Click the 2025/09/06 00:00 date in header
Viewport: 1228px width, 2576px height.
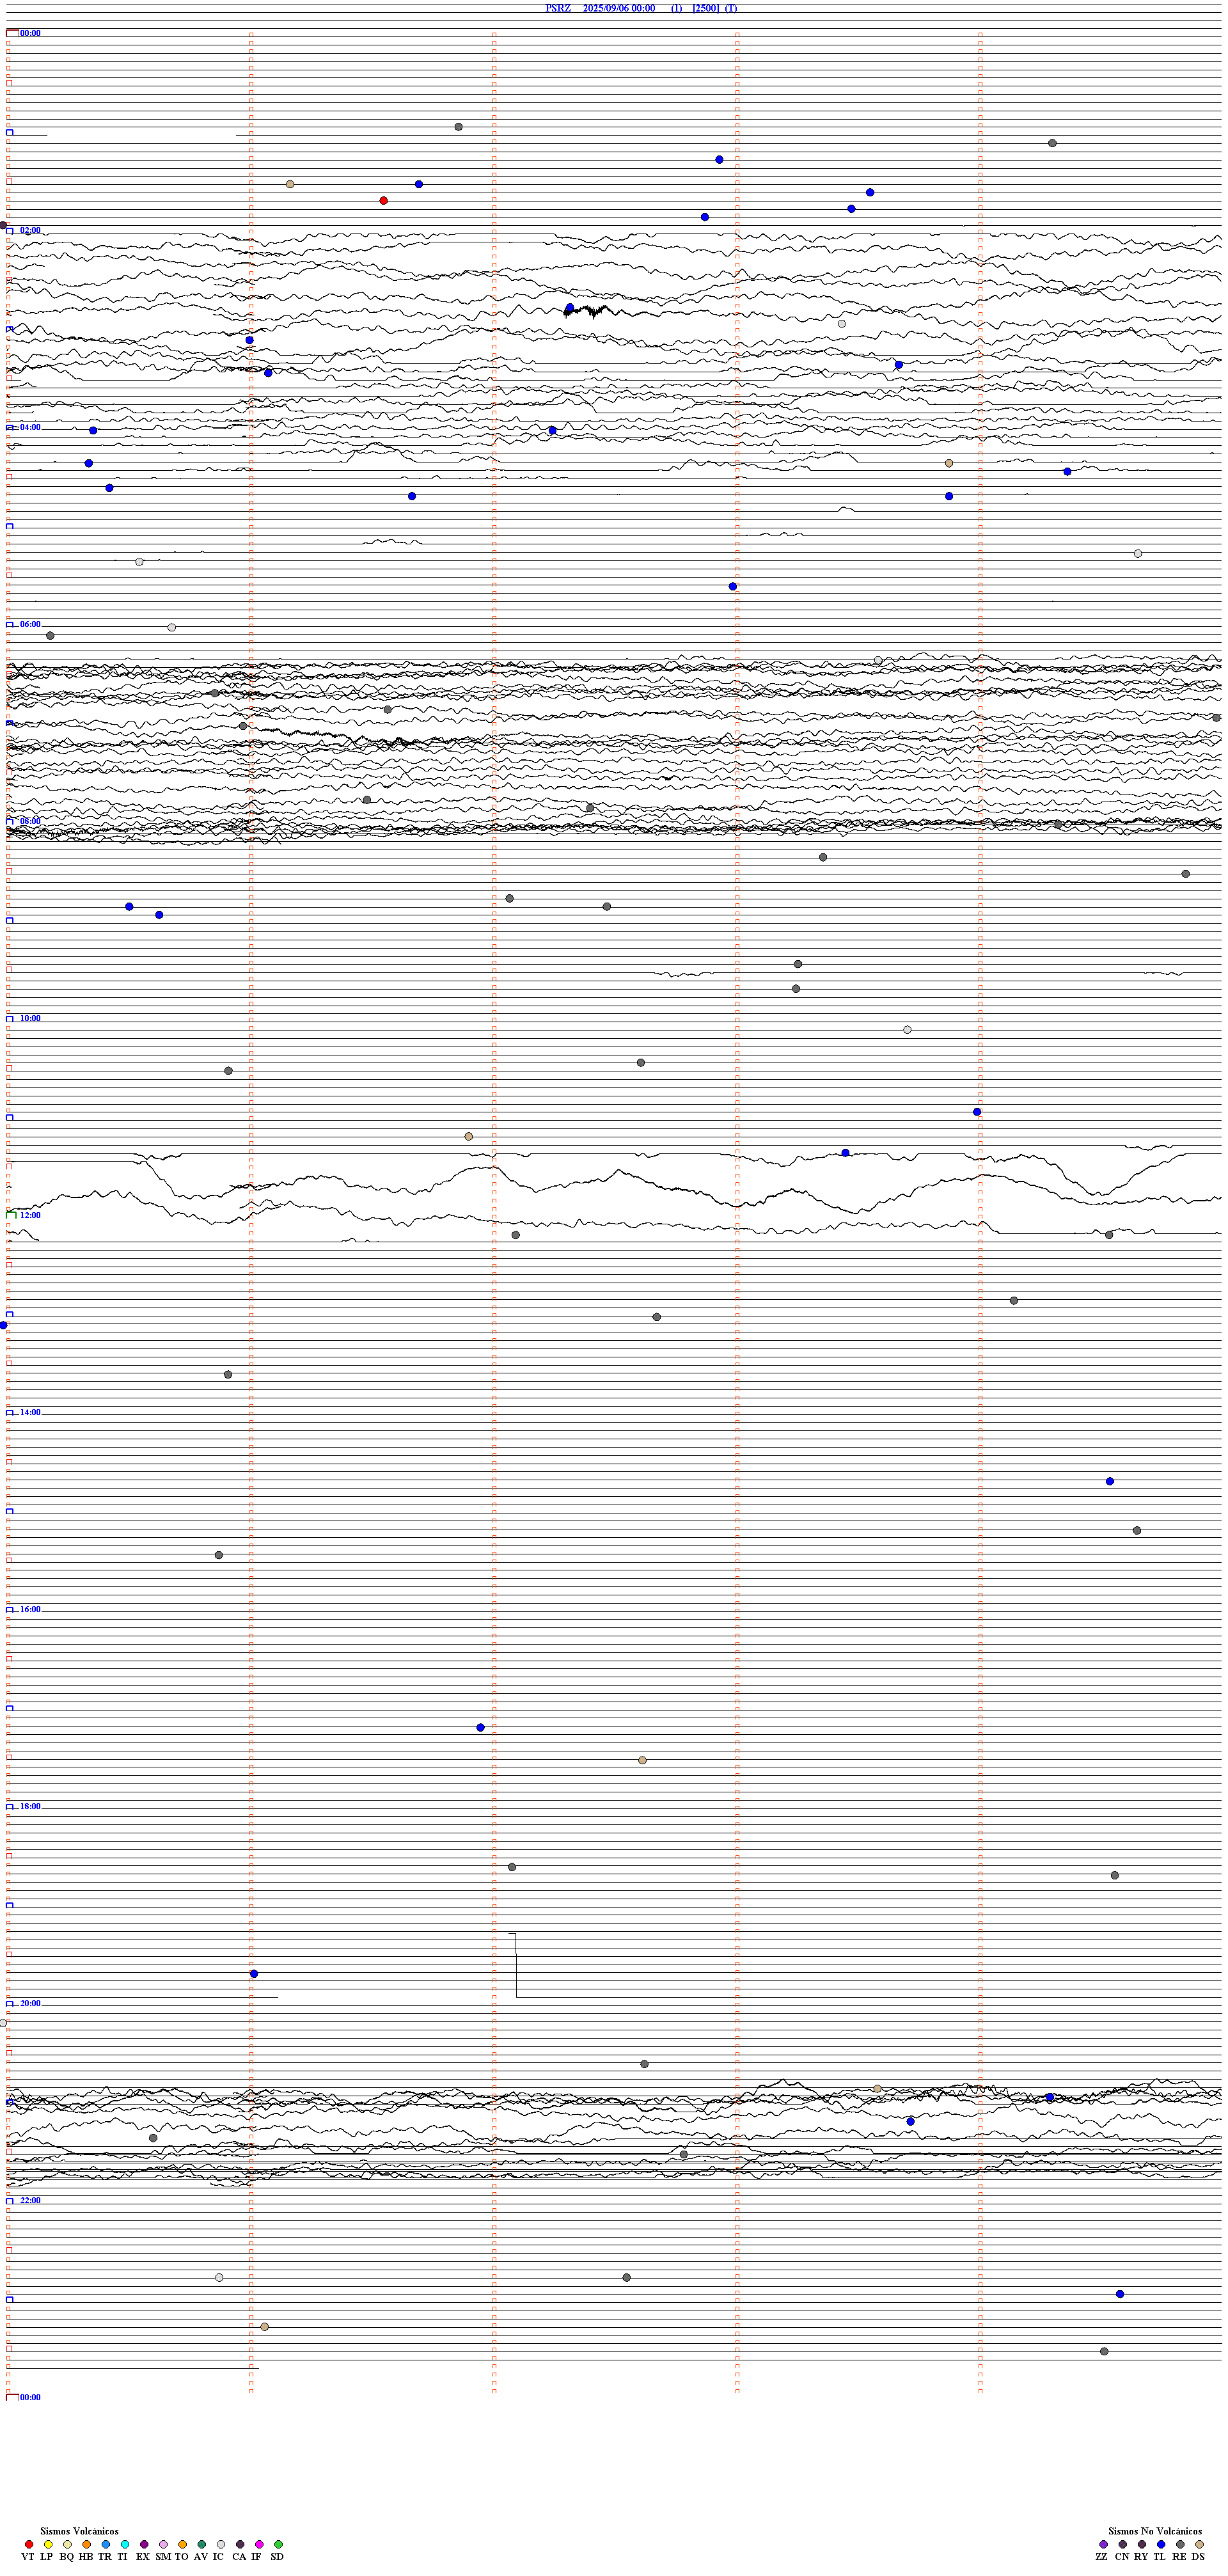pyautogui.click(x=619, y=8)
